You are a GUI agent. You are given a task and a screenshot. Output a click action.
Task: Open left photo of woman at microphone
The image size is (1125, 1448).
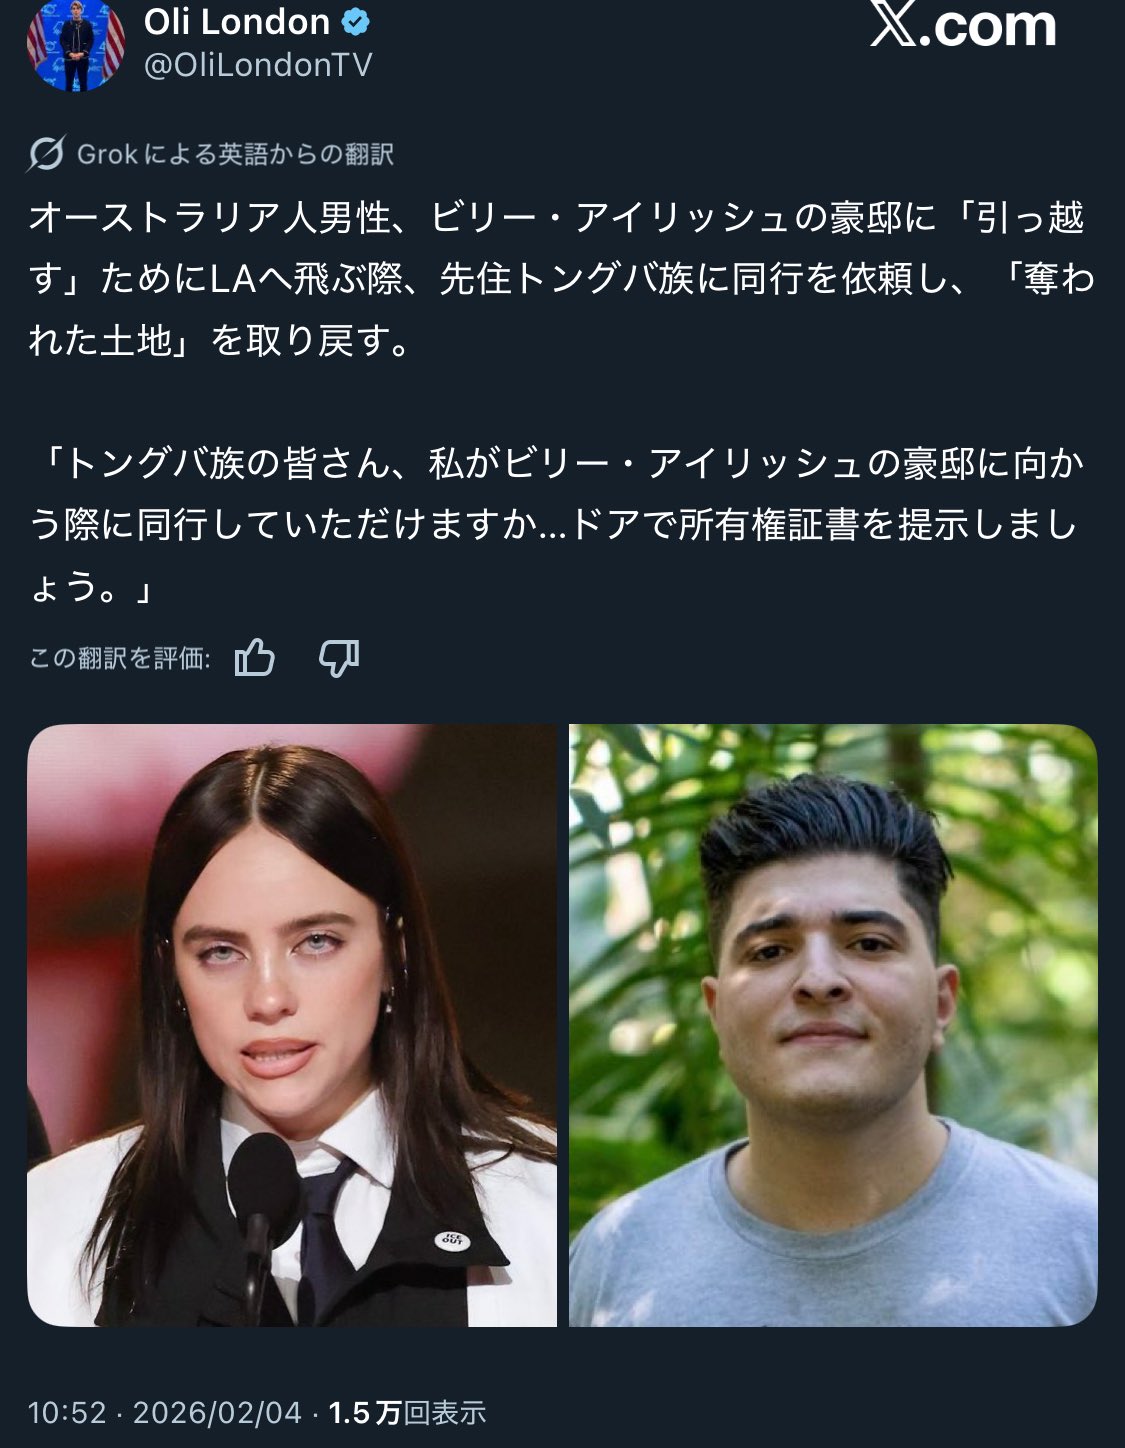(292, 1025)
